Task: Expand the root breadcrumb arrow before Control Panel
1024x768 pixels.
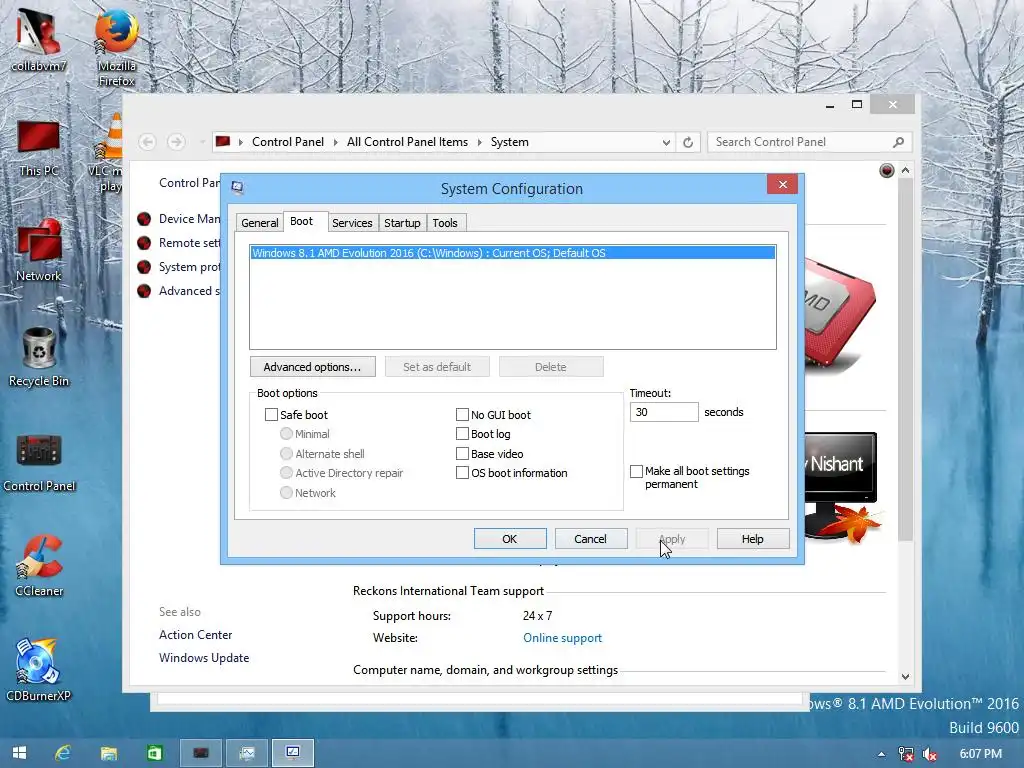Action: pyautogui.click(x=240, y=142)
